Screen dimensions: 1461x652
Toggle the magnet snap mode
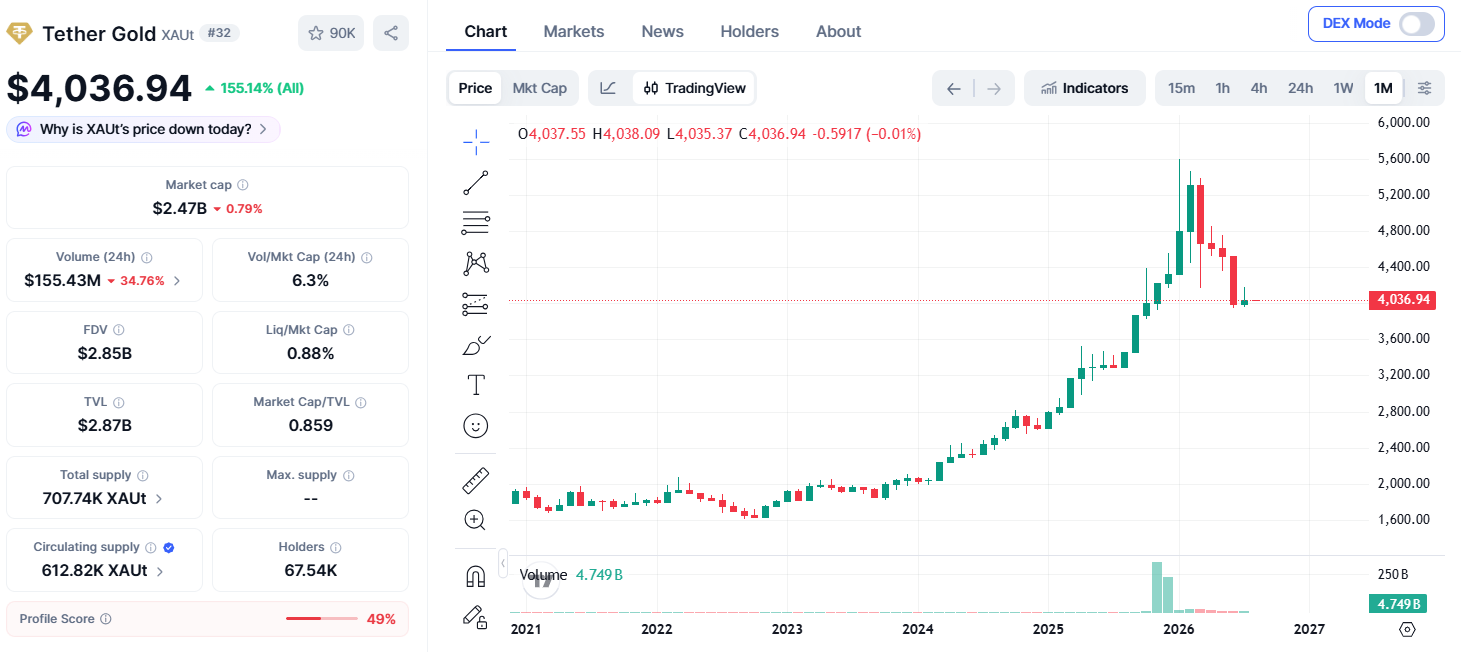click(x=476, y=576)
